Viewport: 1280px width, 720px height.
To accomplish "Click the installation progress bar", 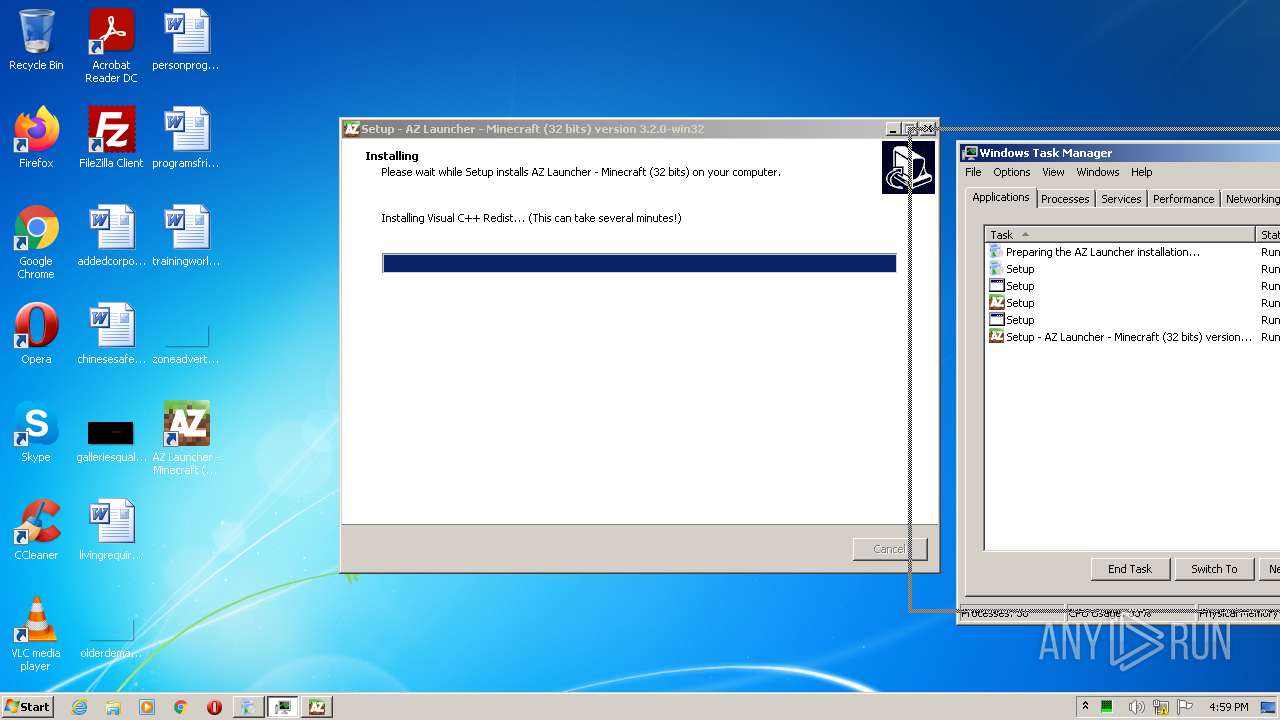I will [x=639, y=263].
